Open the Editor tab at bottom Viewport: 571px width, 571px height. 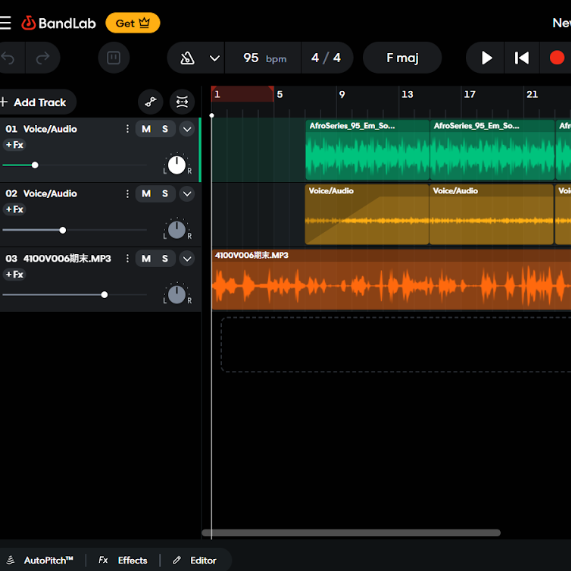tap(195, 560)
